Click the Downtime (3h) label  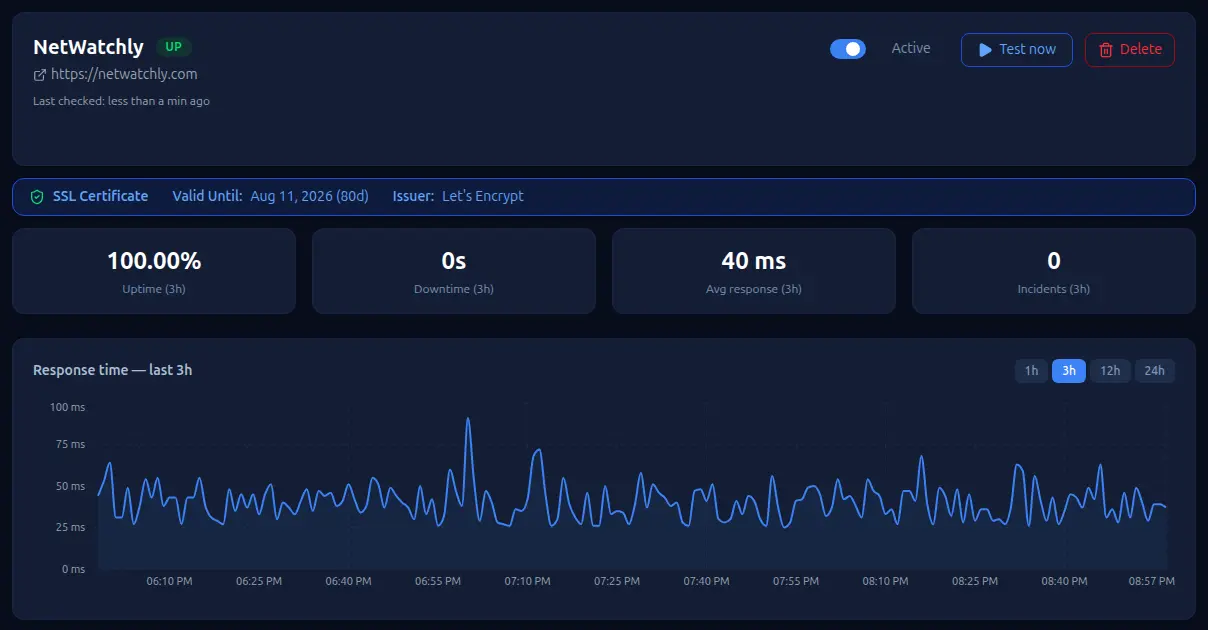454,289
